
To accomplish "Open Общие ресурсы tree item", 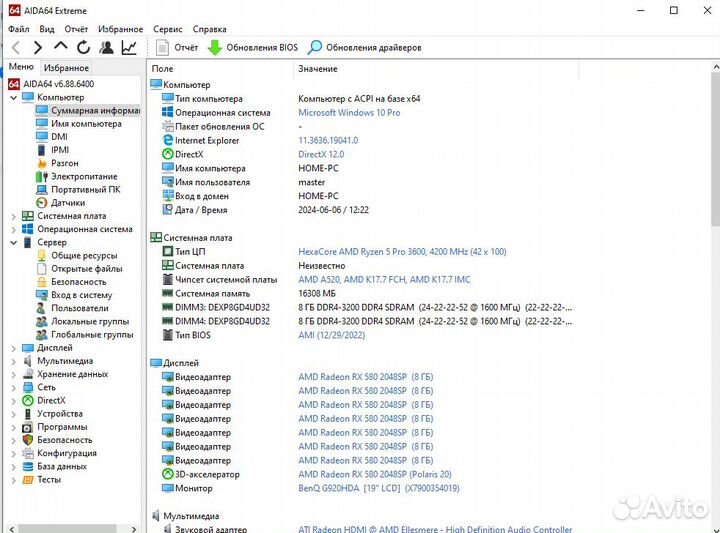I will [x=77, y=256].
